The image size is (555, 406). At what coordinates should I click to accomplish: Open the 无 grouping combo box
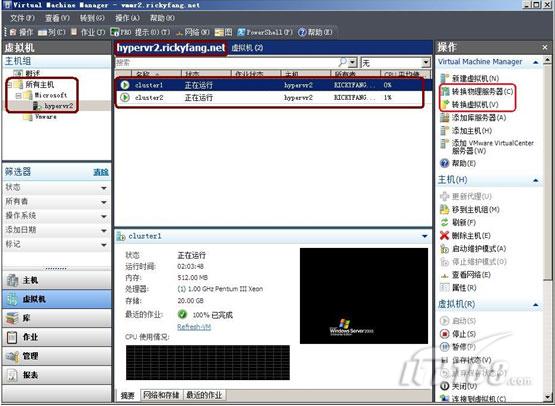coord(395,63)
